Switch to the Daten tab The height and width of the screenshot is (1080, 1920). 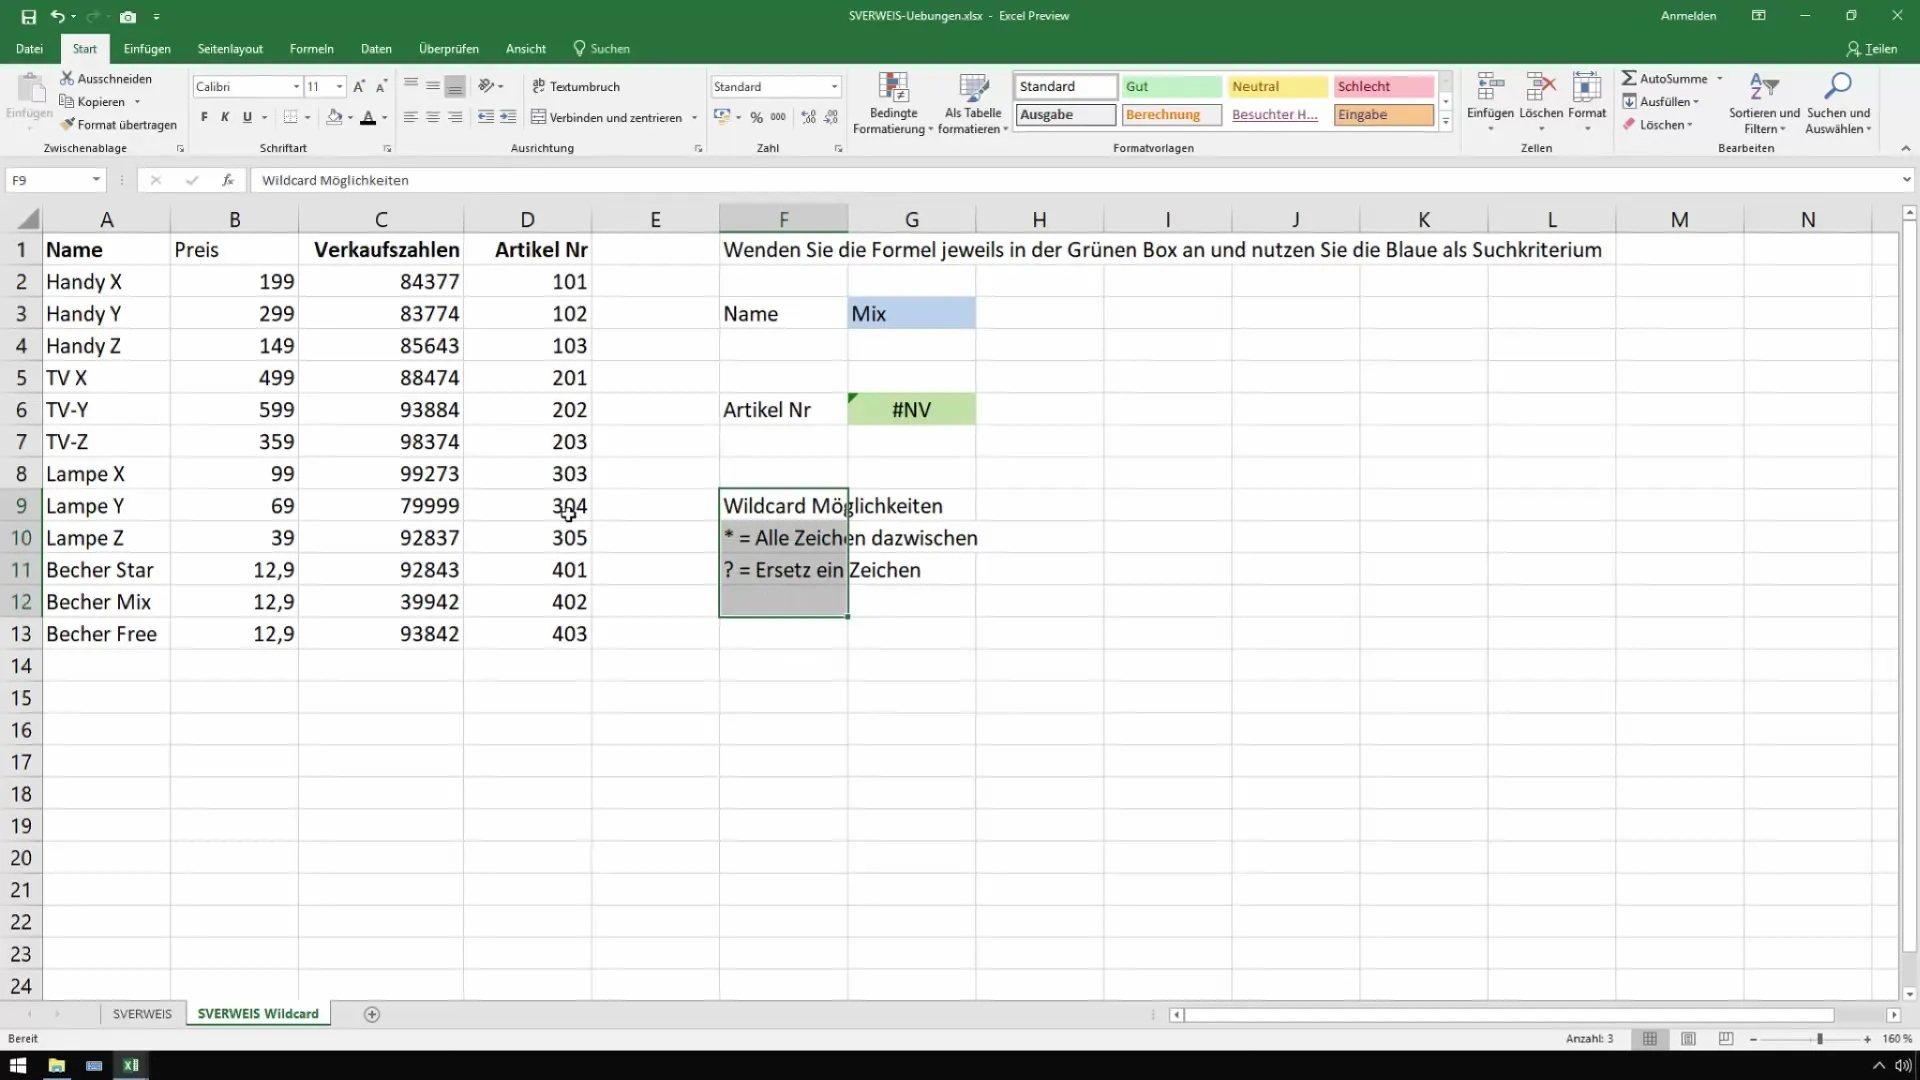pos(376,48)
